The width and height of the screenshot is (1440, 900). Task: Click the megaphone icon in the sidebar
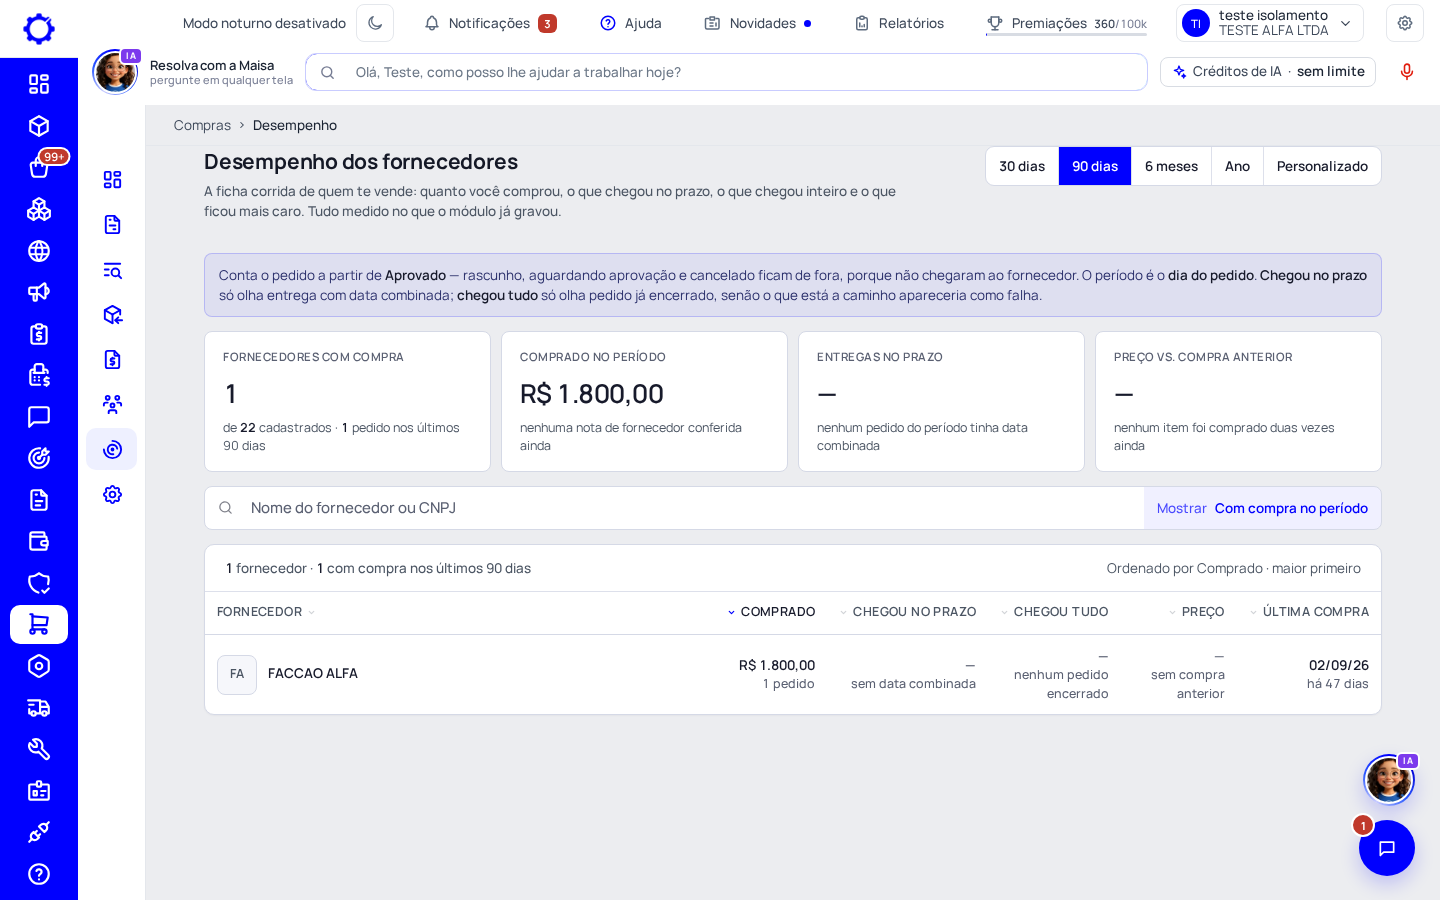click(x=39, y=292)
